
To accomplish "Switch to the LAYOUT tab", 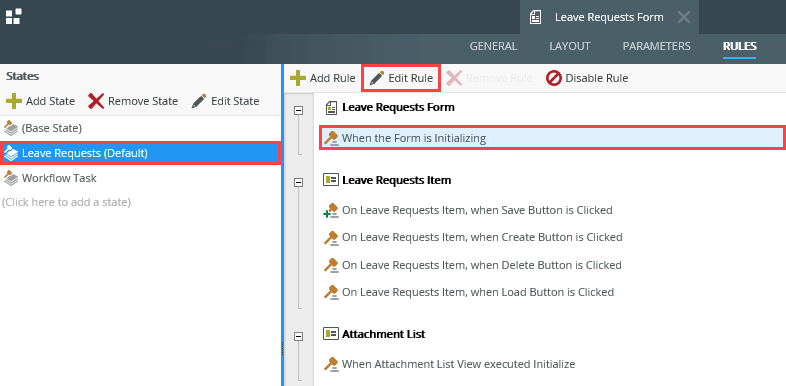I will coord(570,46).
